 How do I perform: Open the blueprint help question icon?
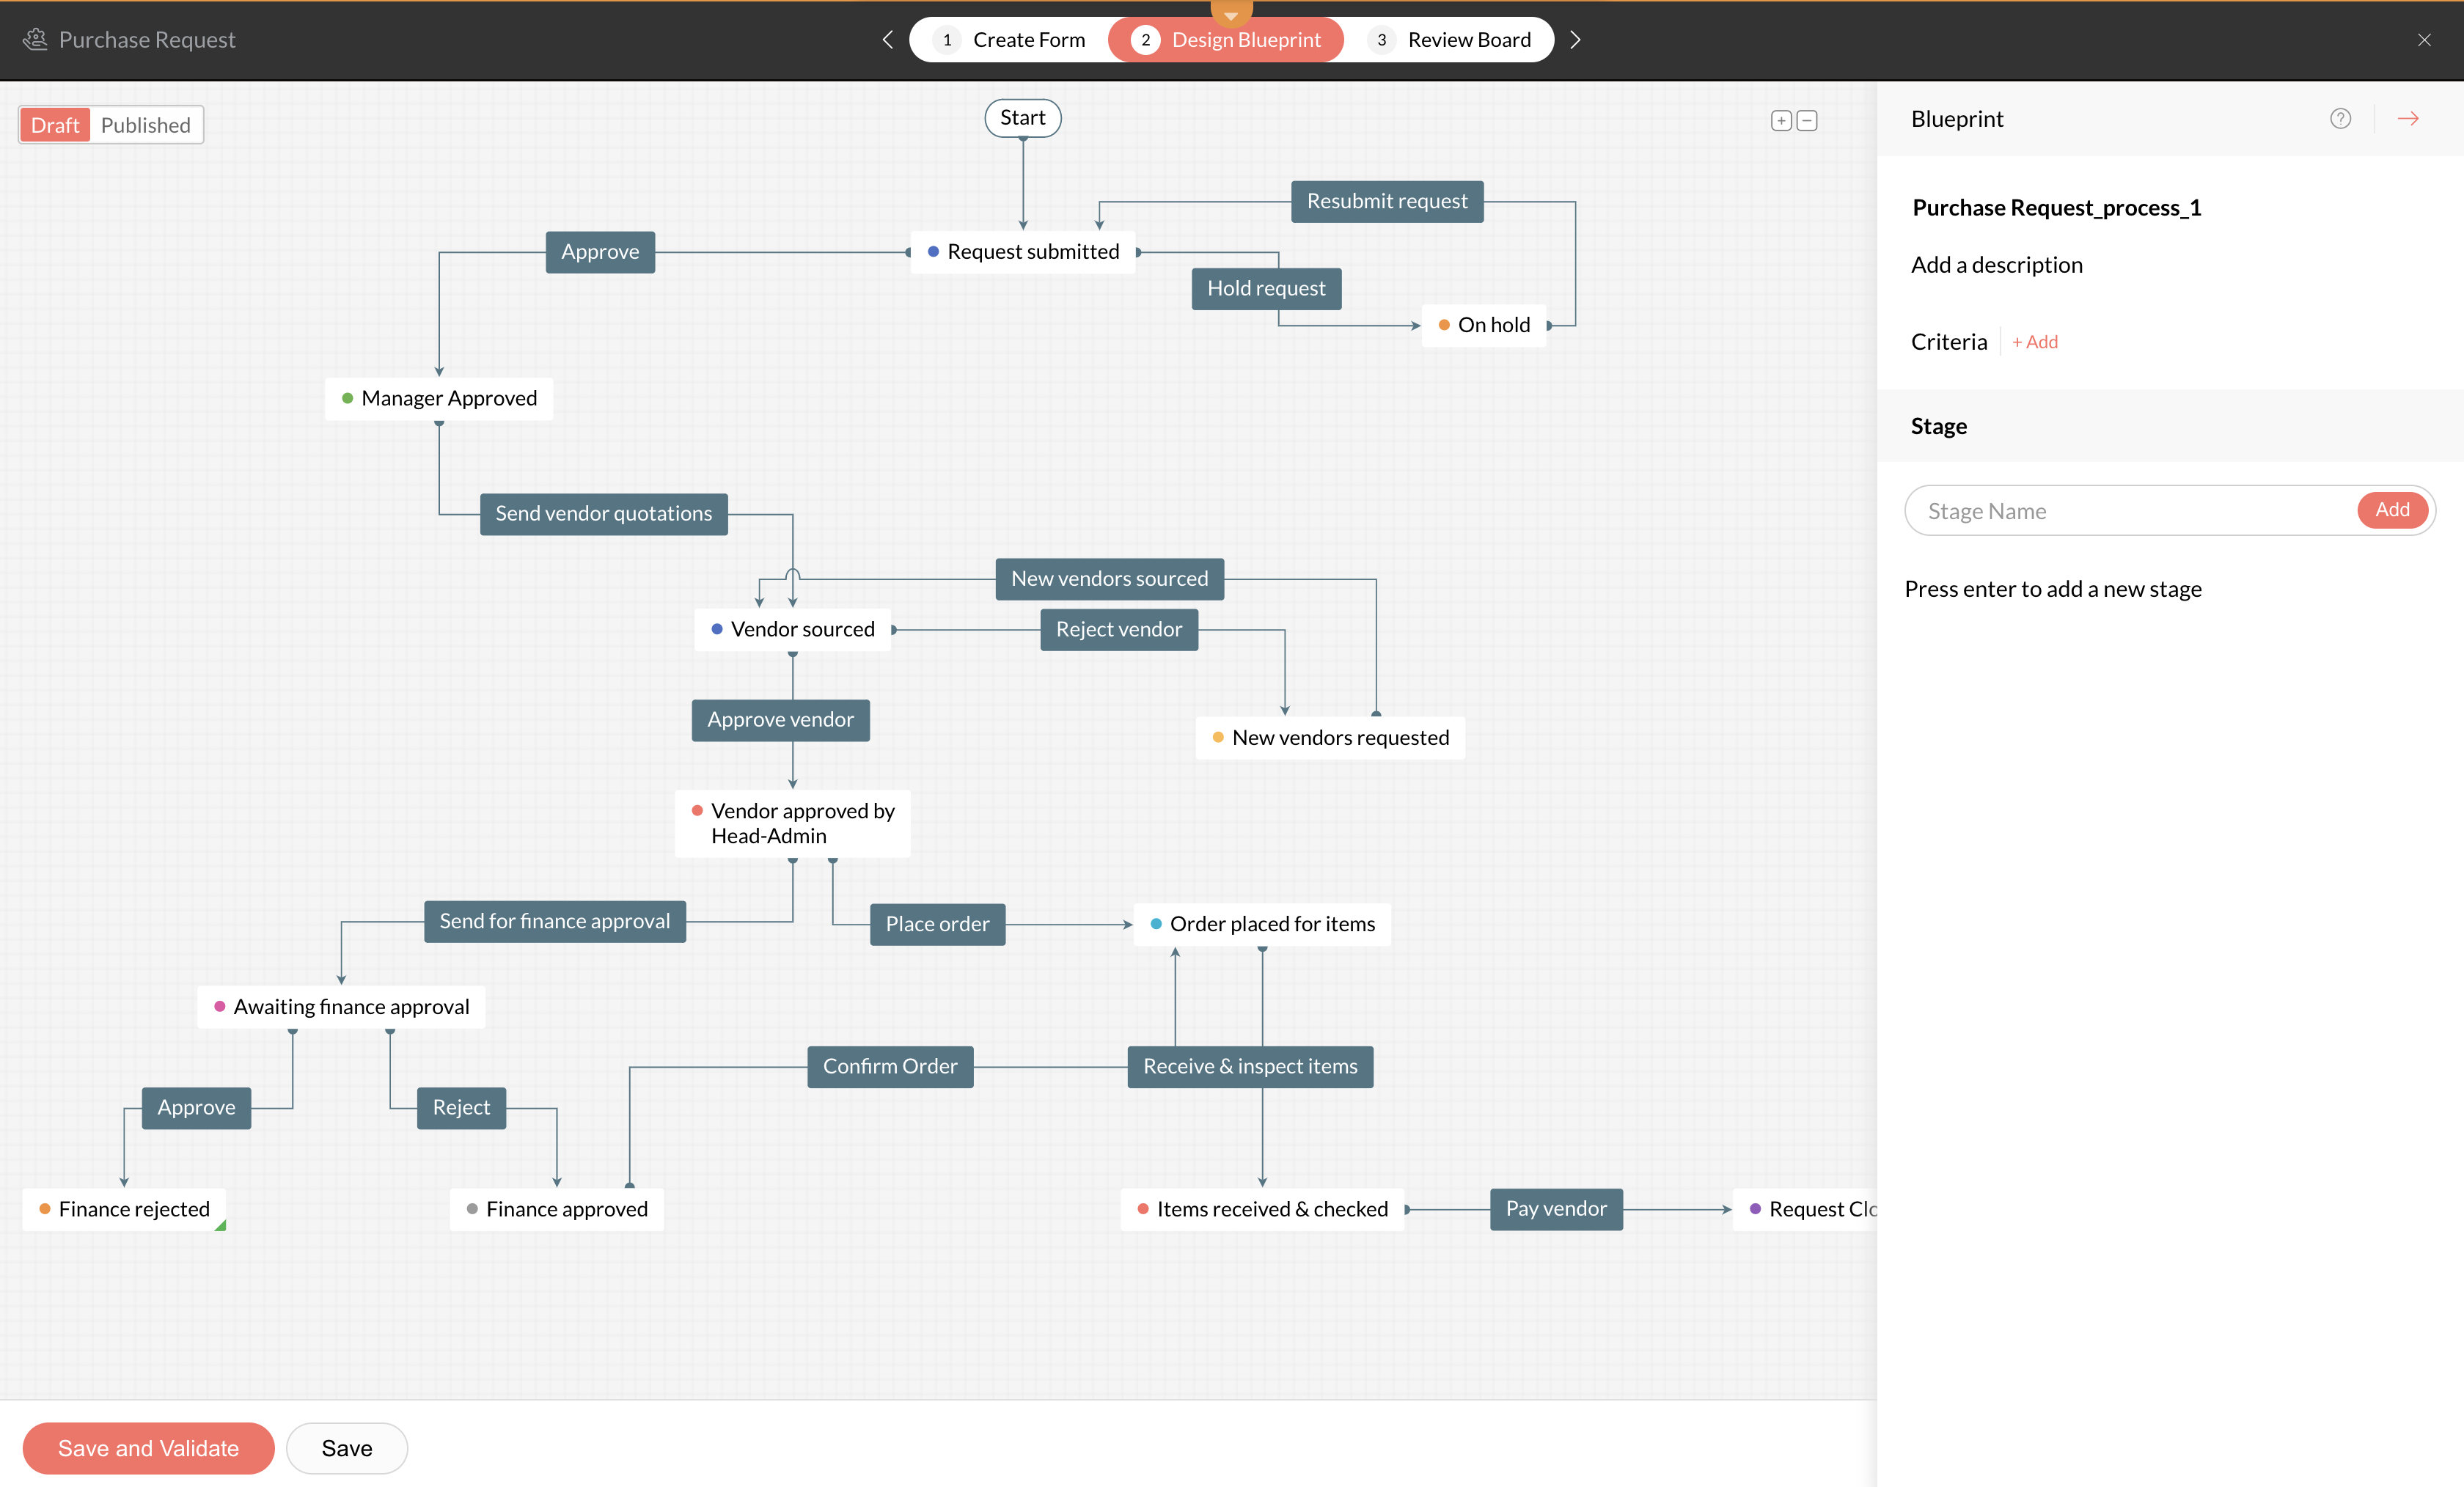click(x=2340, y=119)
